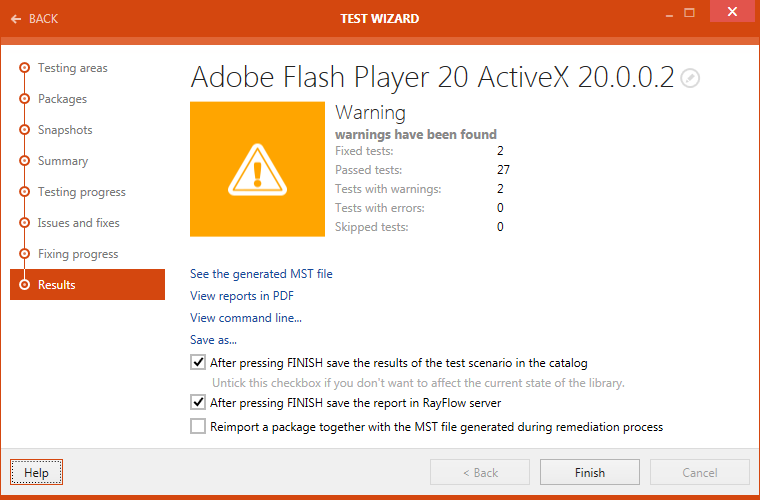Click the Fixed tests label
This screenshot has width=760, height=500.
364,151
